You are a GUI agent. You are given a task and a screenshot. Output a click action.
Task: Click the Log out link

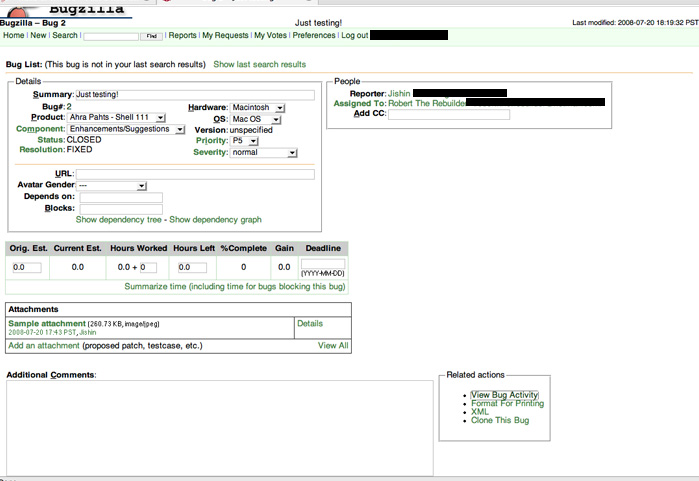(x=354, y=35)
